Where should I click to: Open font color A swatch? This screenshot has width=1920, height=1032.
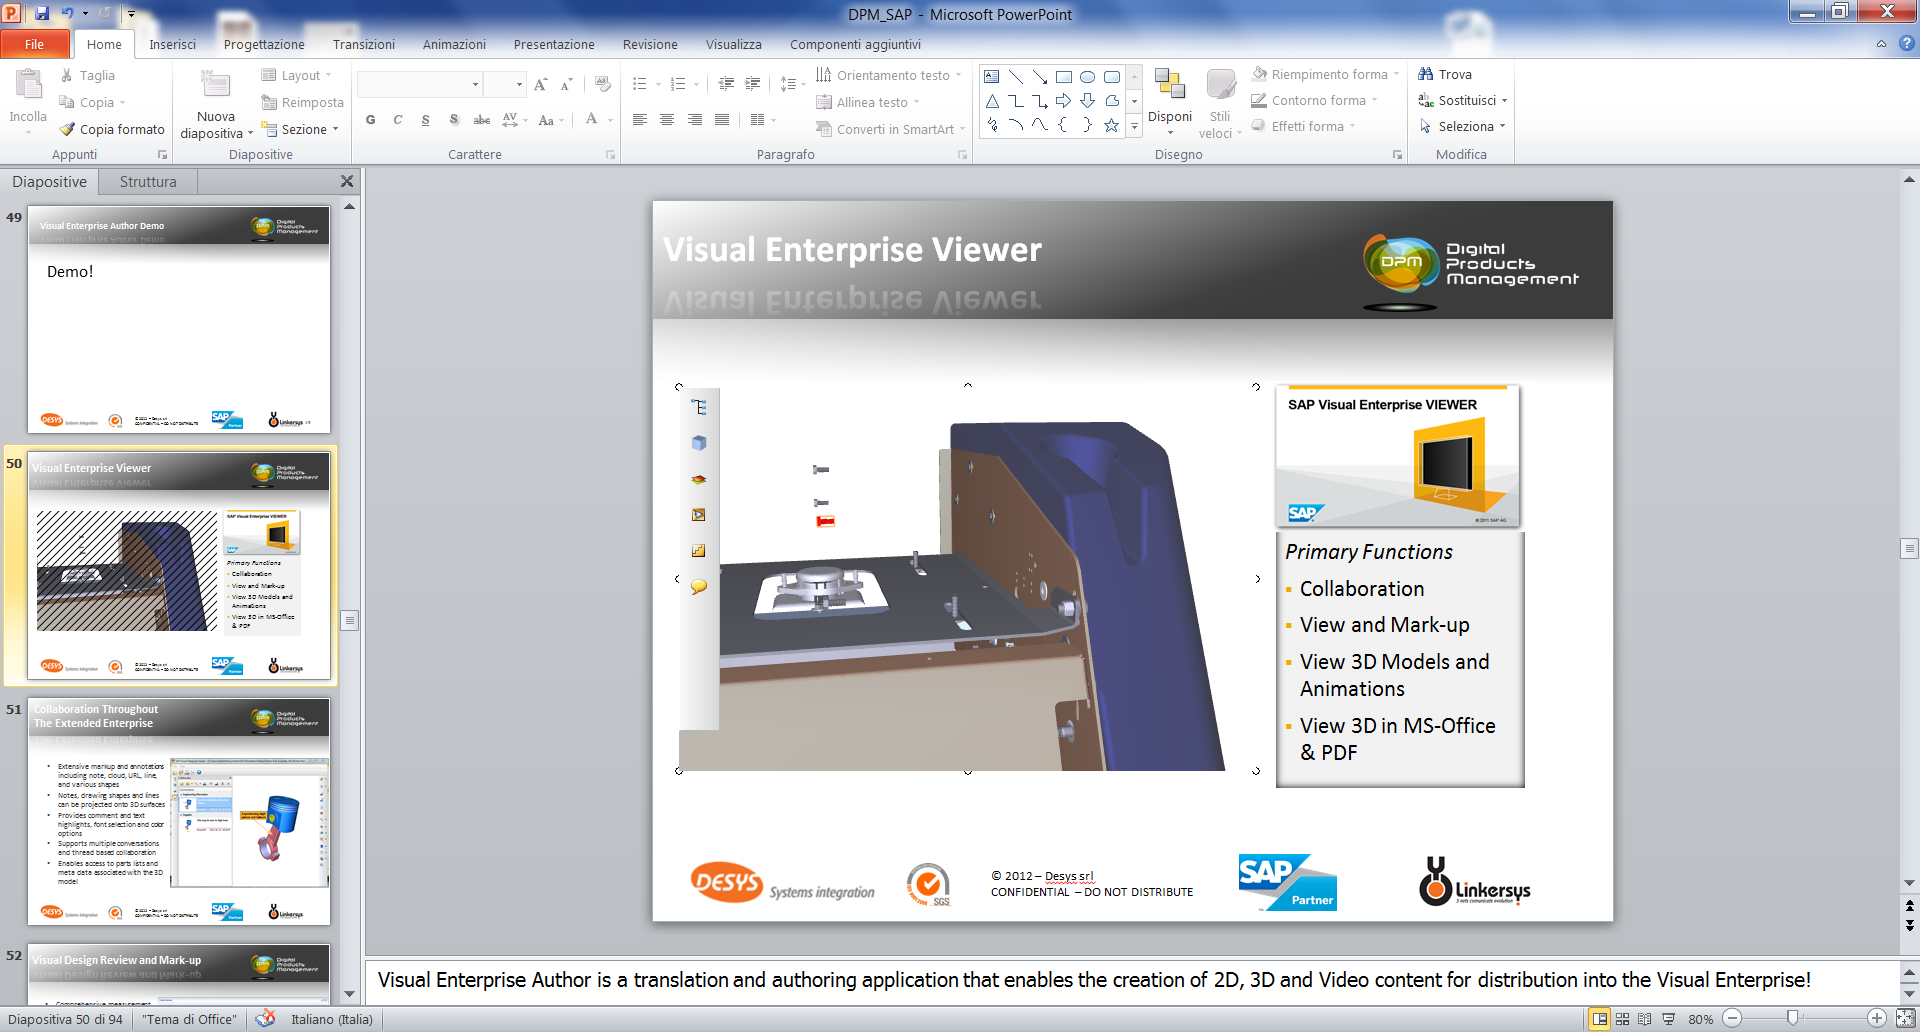592,120
